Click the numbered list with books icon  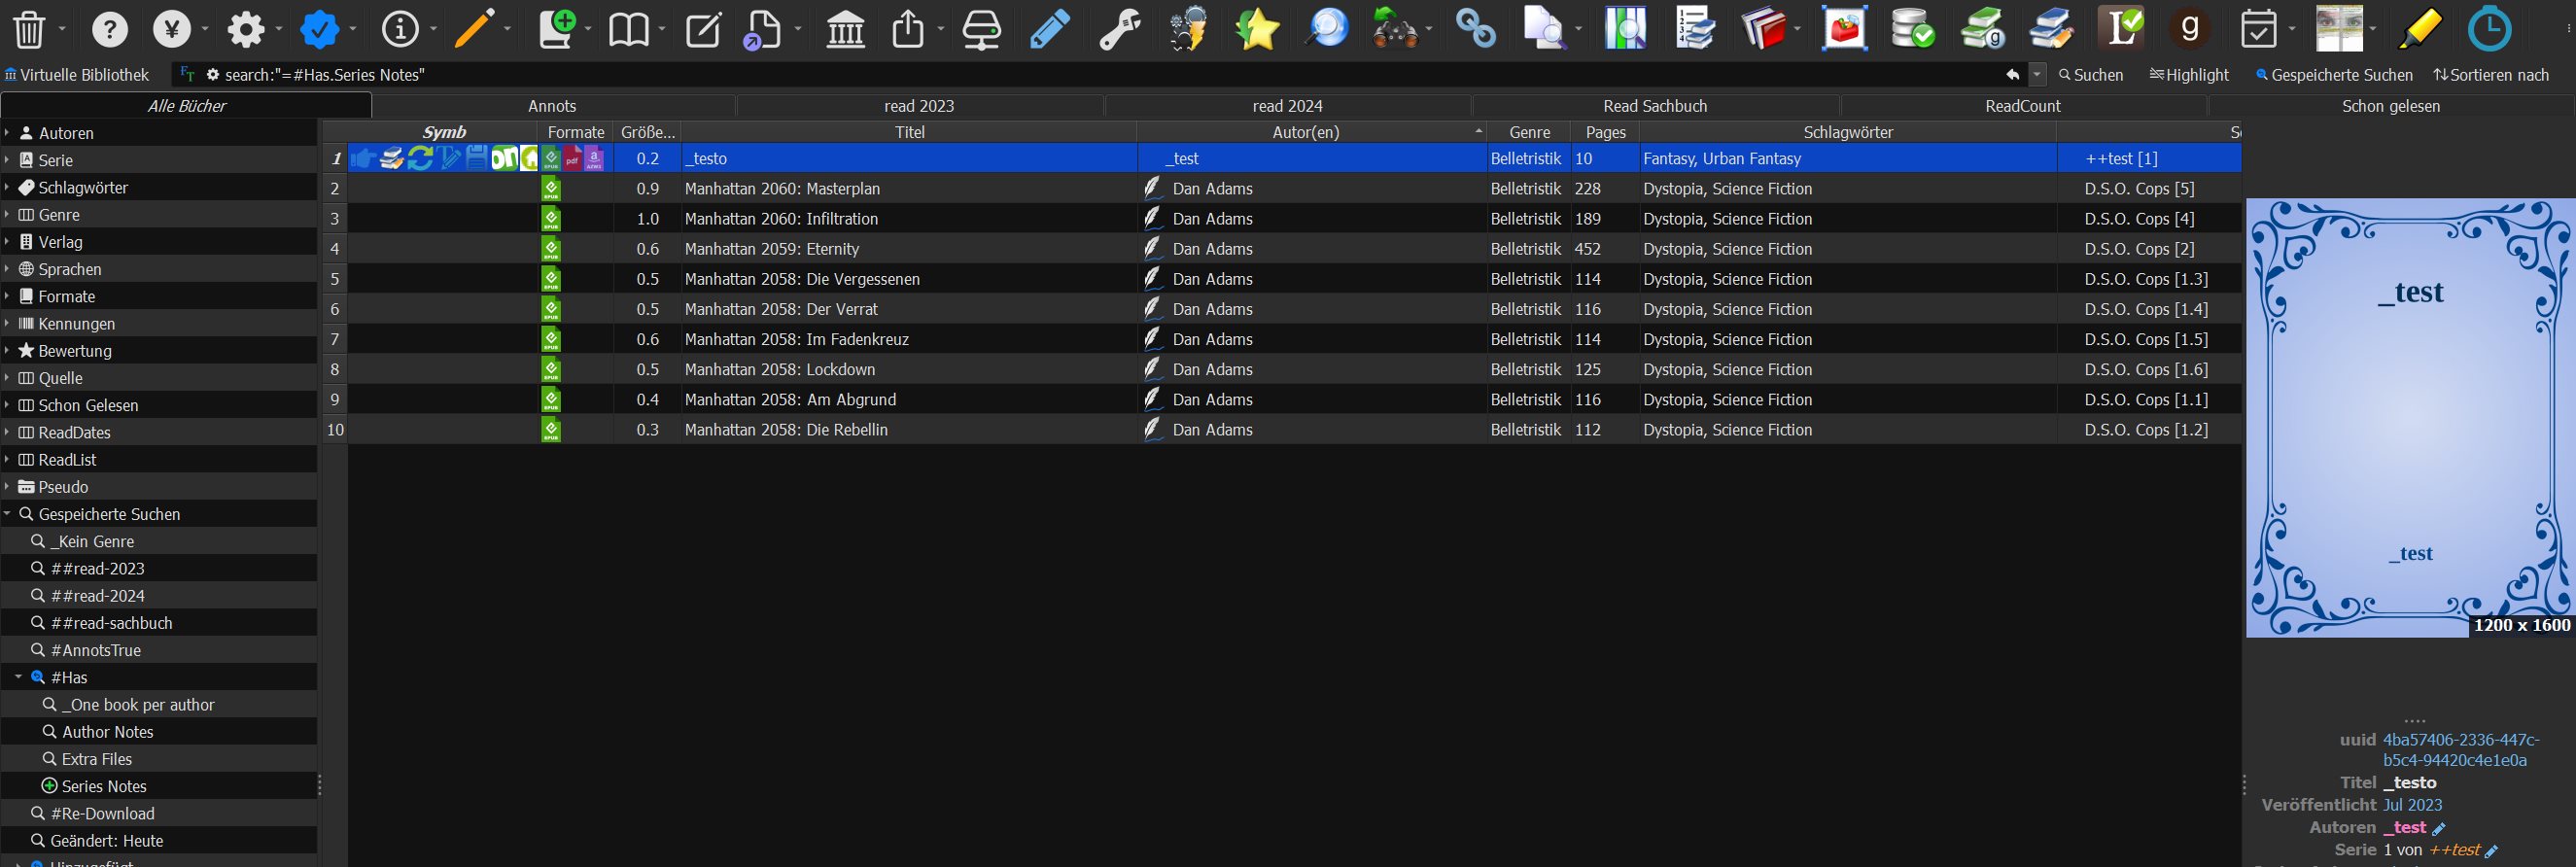pos(1695,30)
